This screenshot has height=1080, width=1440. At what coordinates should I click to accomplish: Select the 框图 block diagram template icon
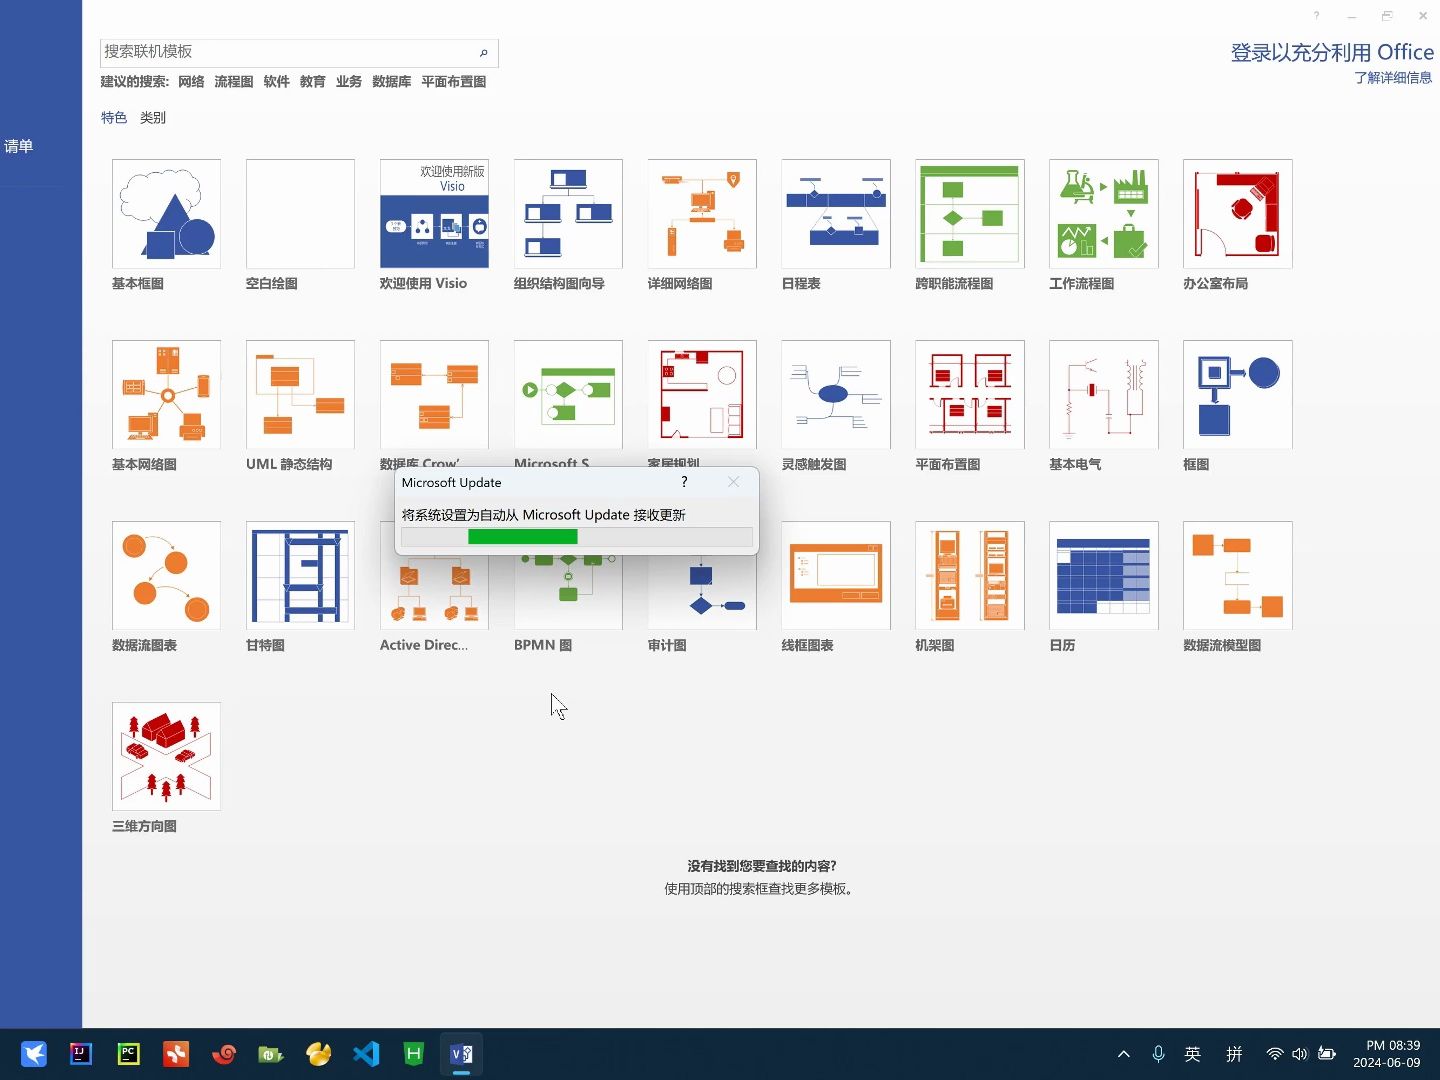click(1238, 395)
